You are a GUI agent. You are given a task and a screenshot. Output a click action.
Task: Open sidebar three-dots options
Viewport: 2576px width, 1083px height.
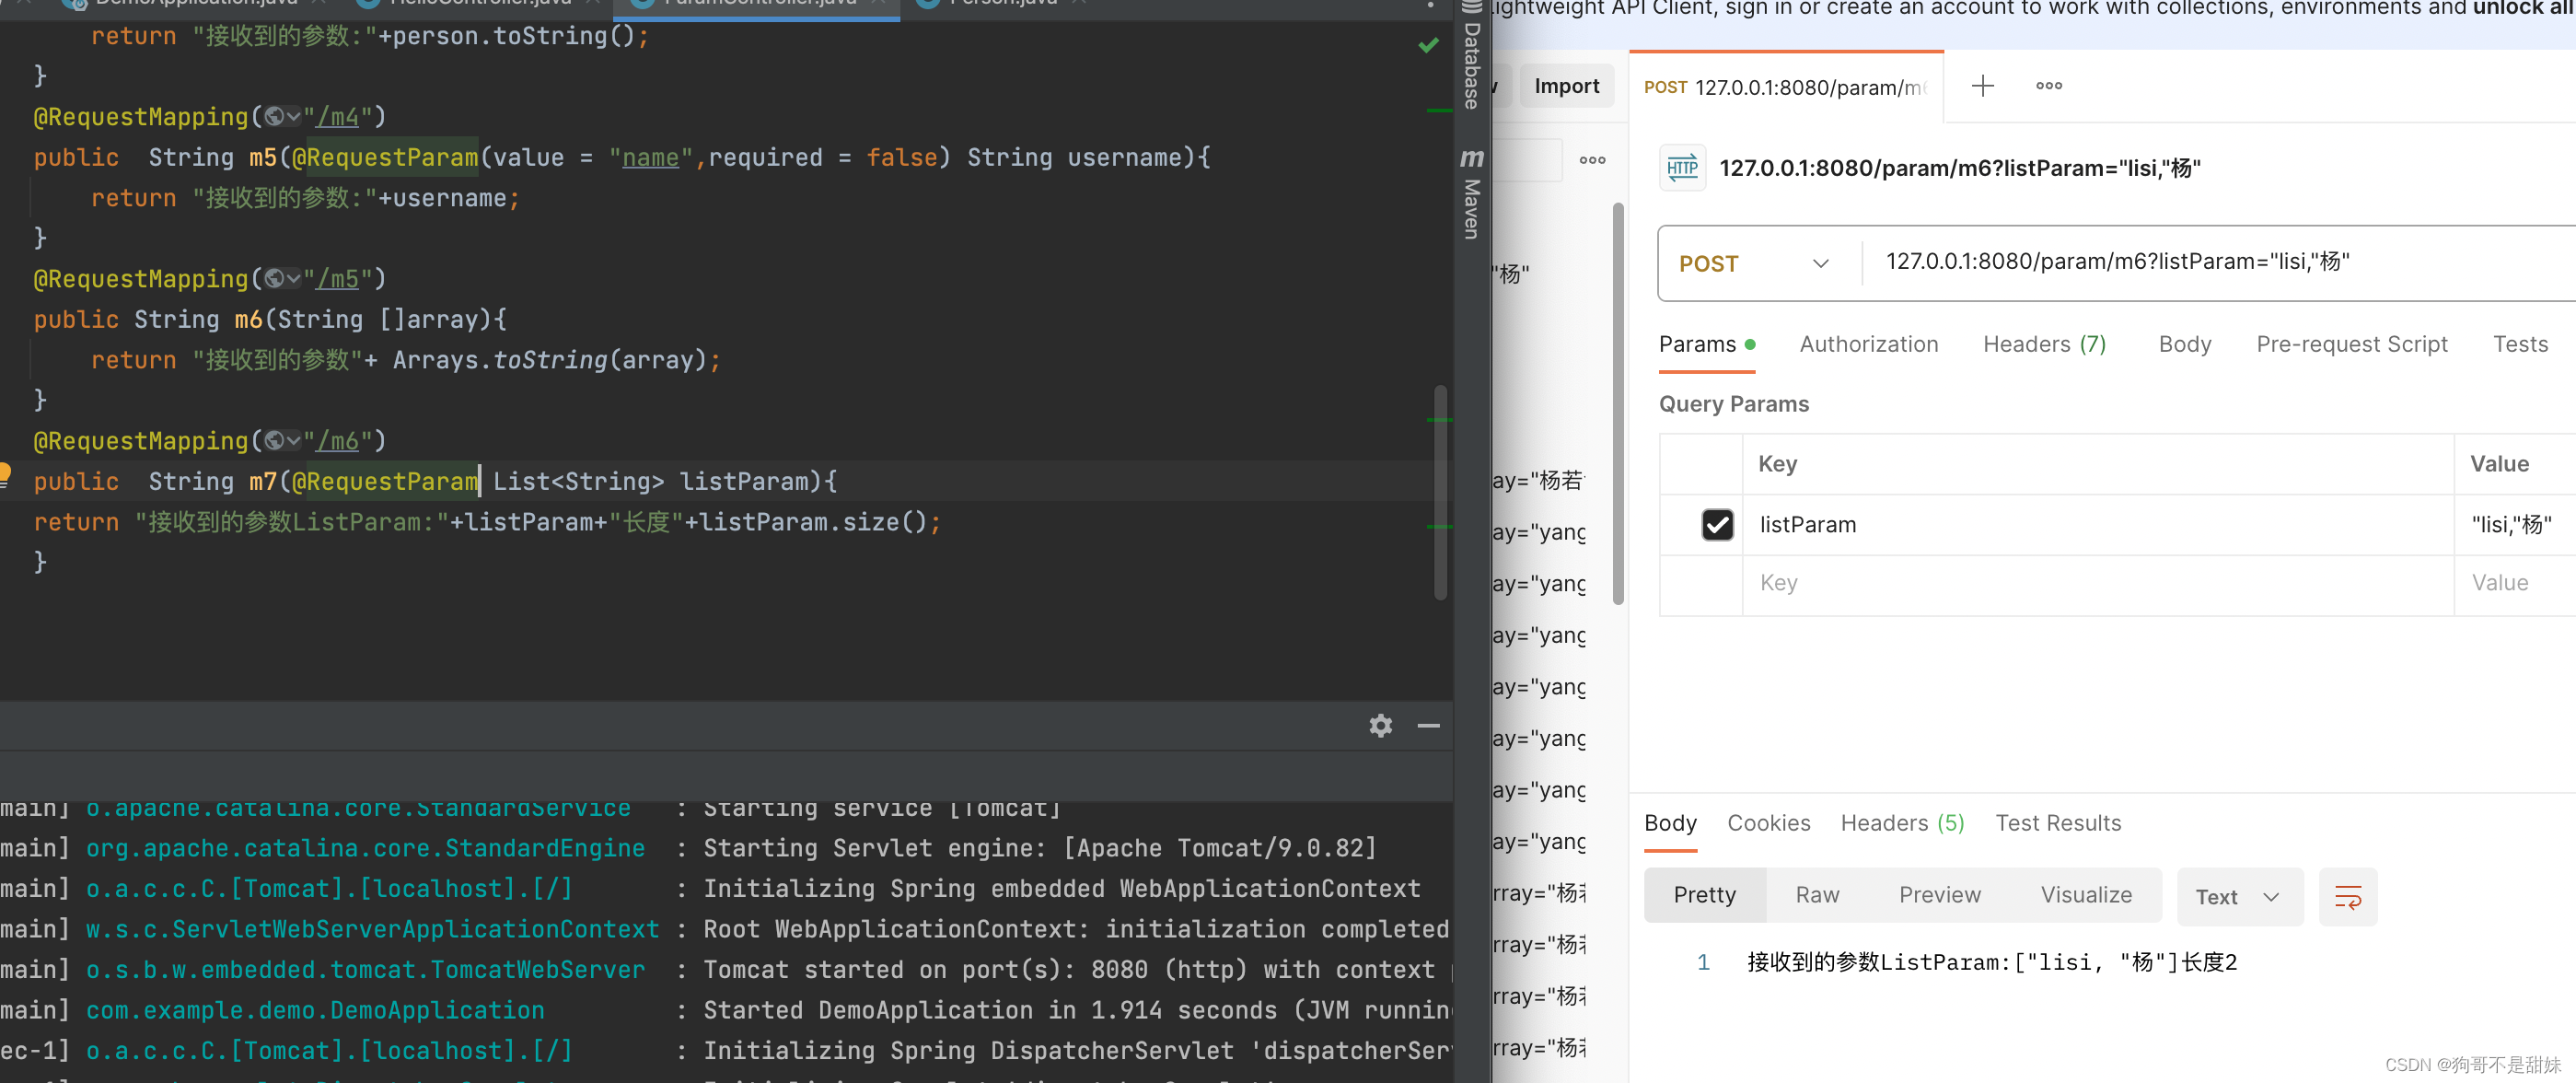pyautogui.click(x=1592, y=160)
